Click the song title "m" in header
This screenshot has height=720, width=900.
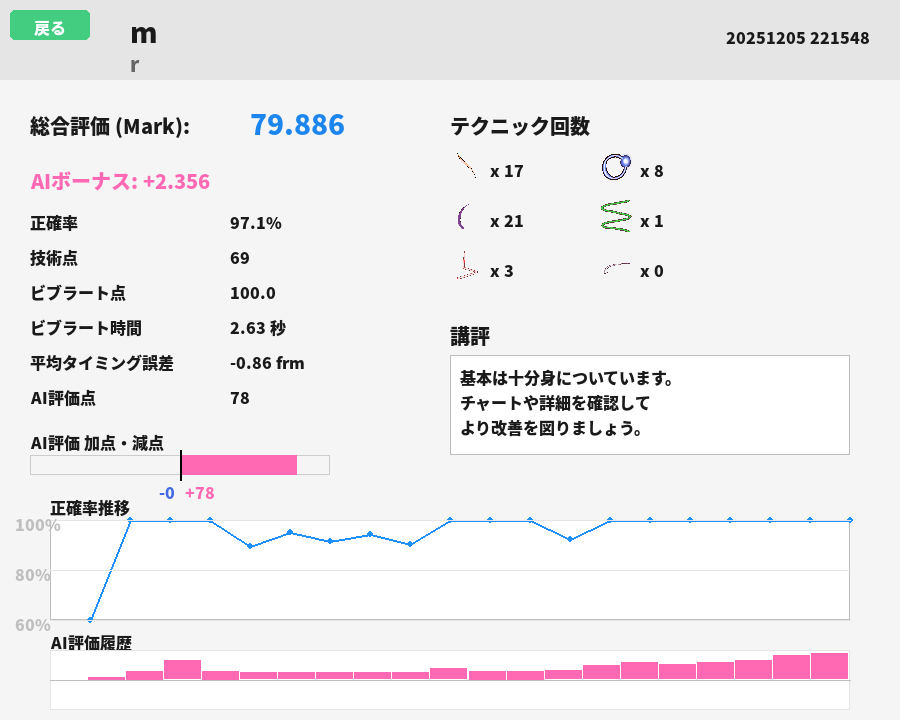point(143,34)
